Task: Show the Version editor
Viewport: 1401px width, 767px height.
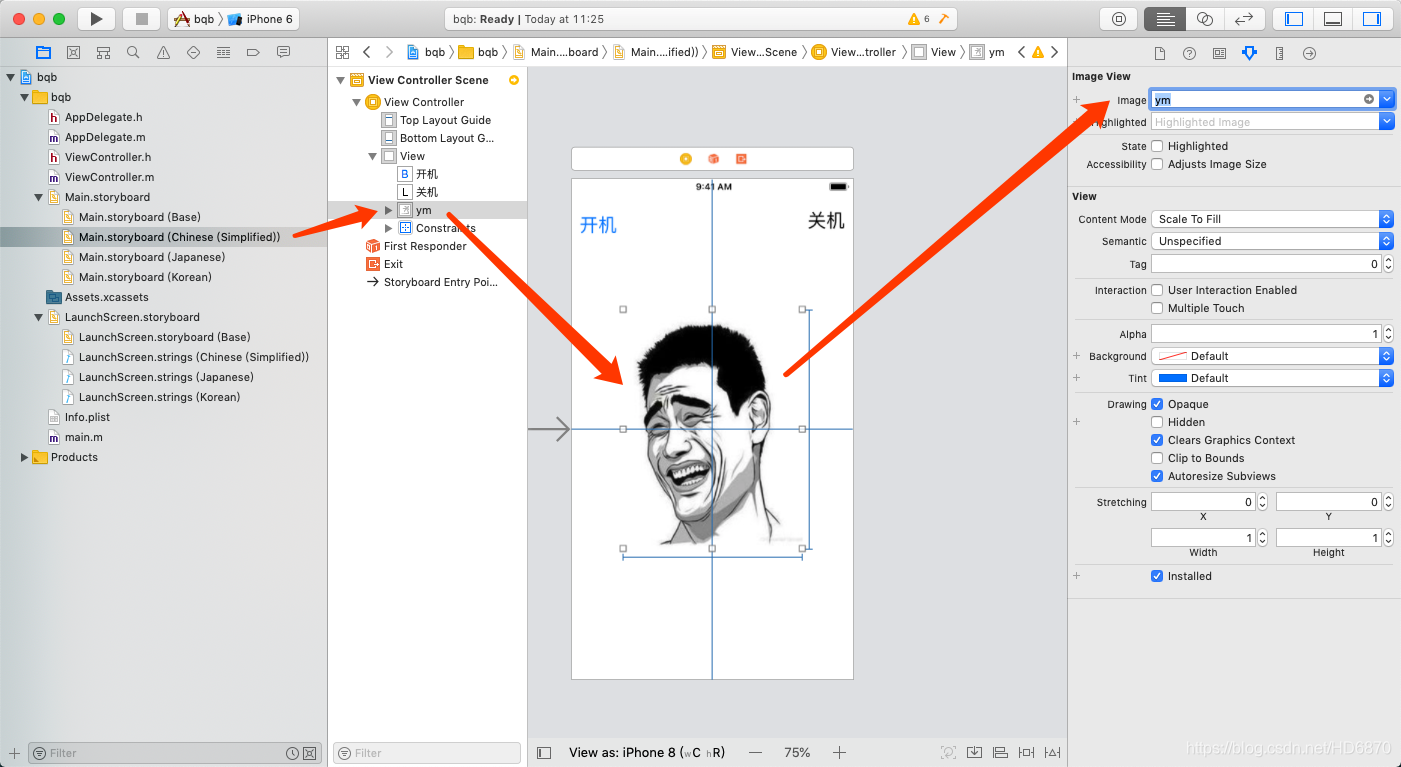Action: click(1244, 18)
